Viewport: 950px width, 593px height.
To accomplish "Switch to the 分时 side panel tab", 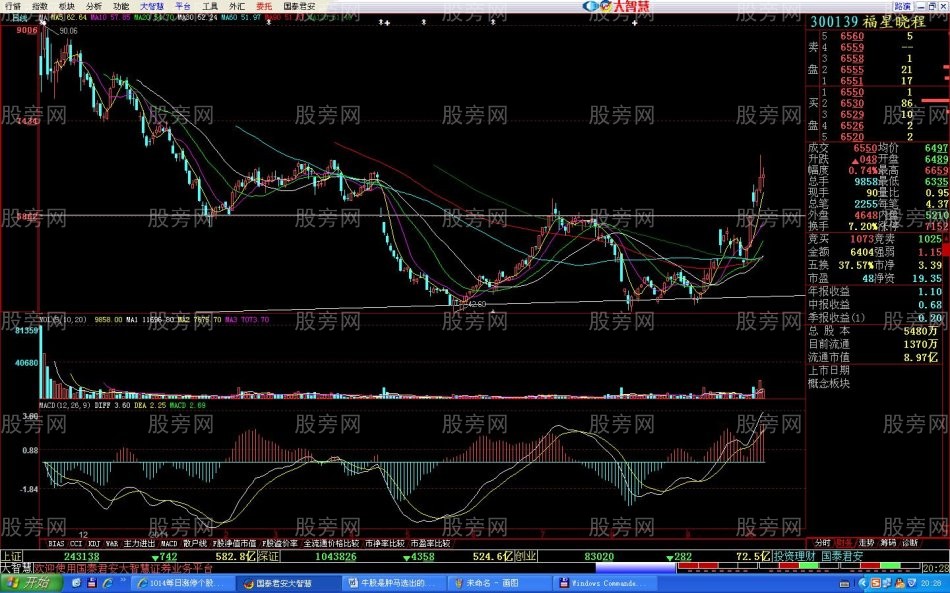I will [x=822, y=543].
